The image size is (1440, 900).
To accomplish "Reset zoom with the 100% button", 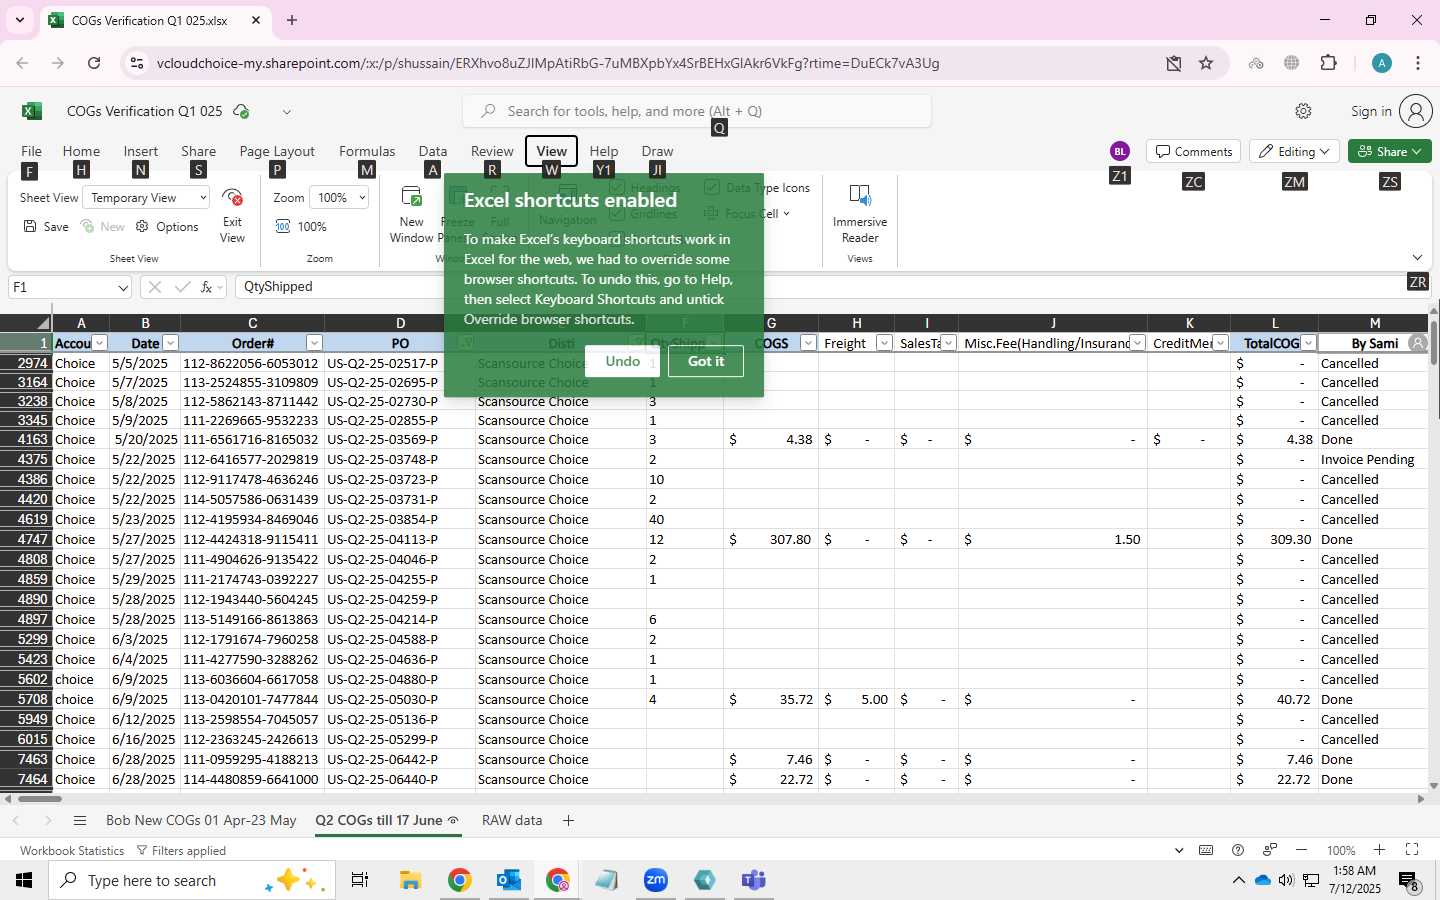I will 301,227.
